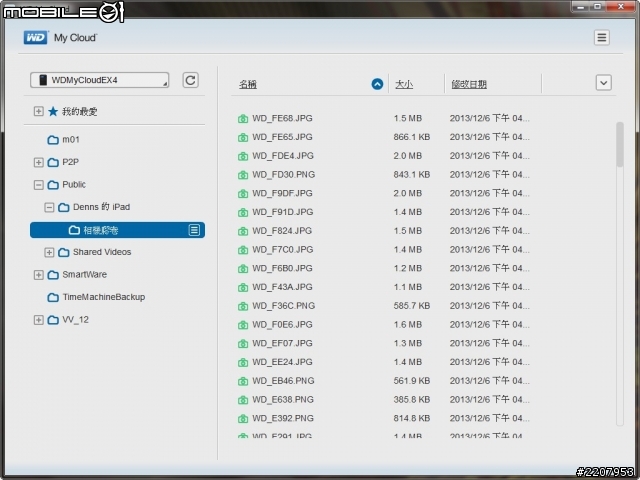Screen dimensions: 640x480
Task: Select file name WD_F36C.PNG
Action: click(284, 306)
